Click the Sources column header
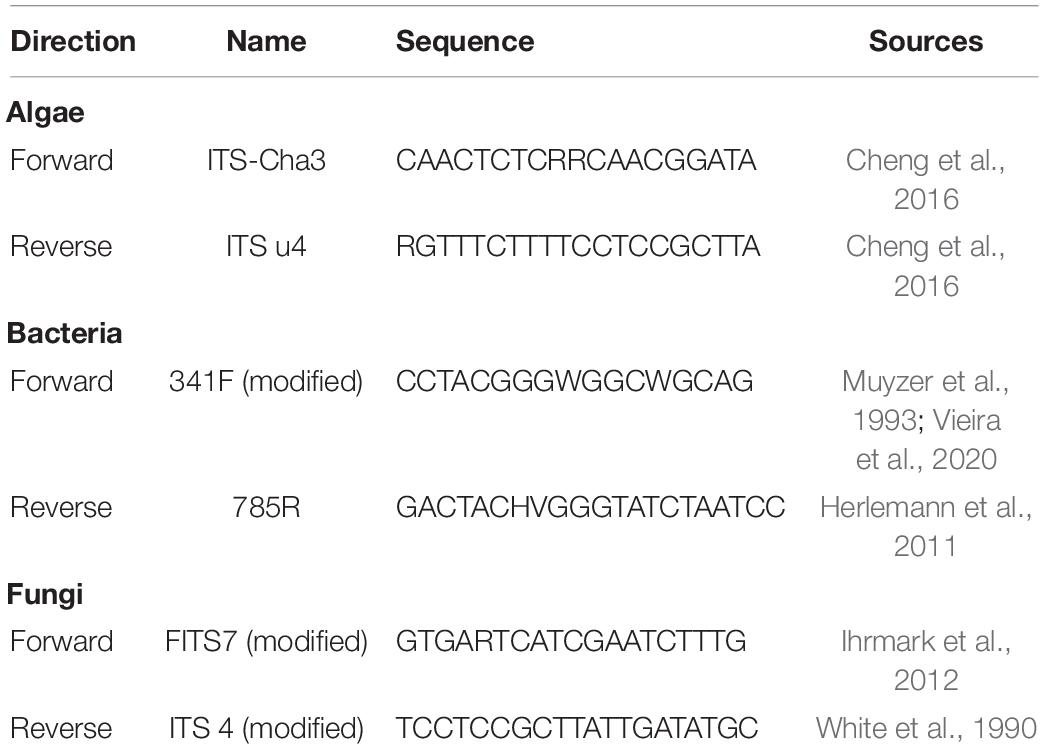1044x749 pixels. [x=925, y=41]
